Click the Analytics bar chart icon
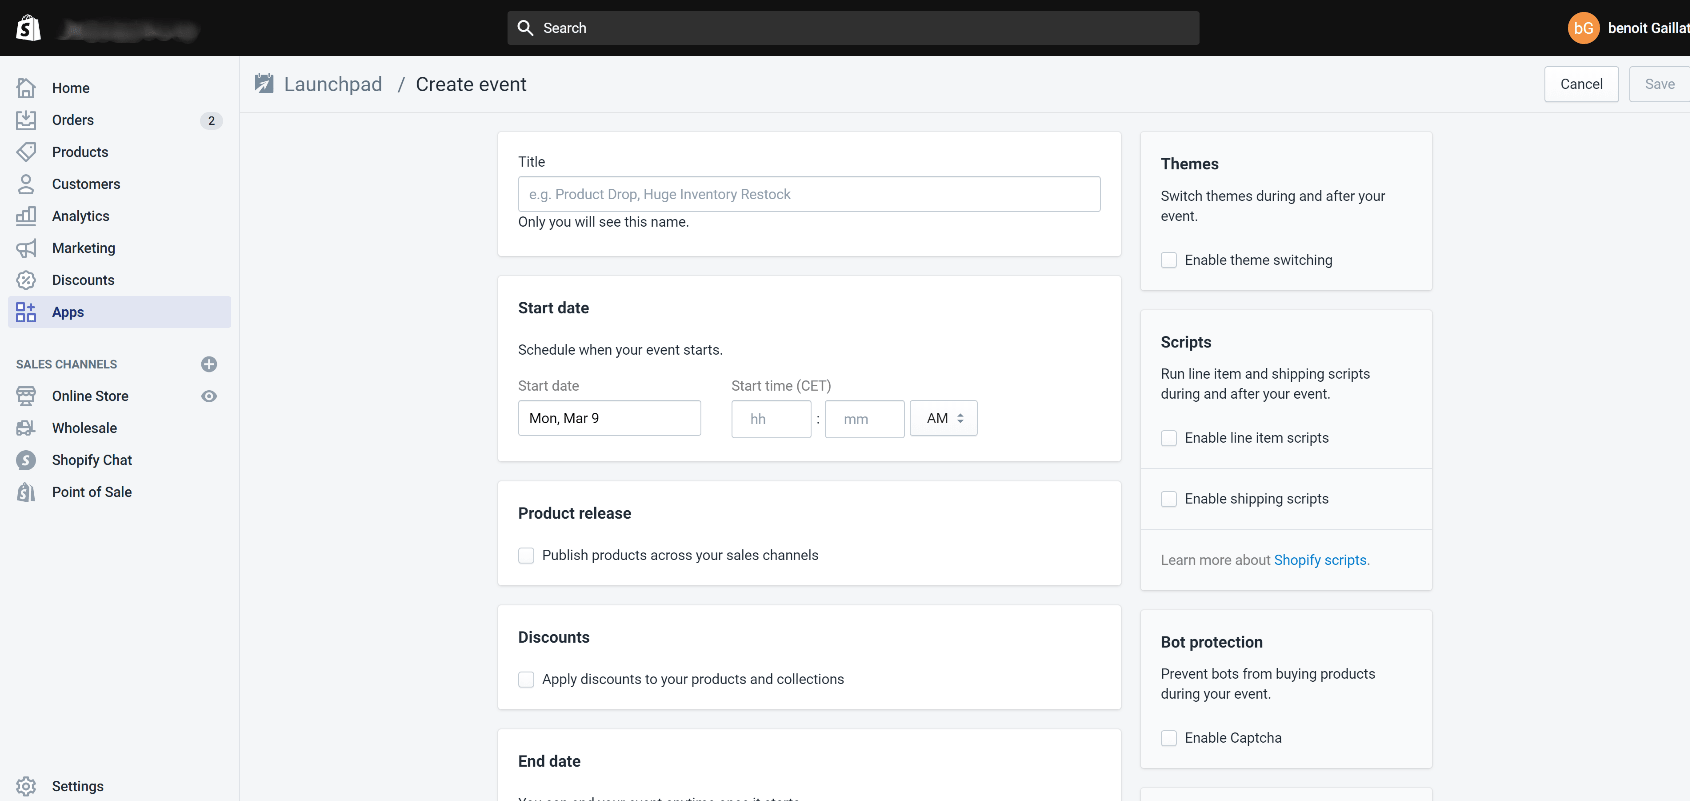This screenshot has width=1690, height=801. coord(26,216)
